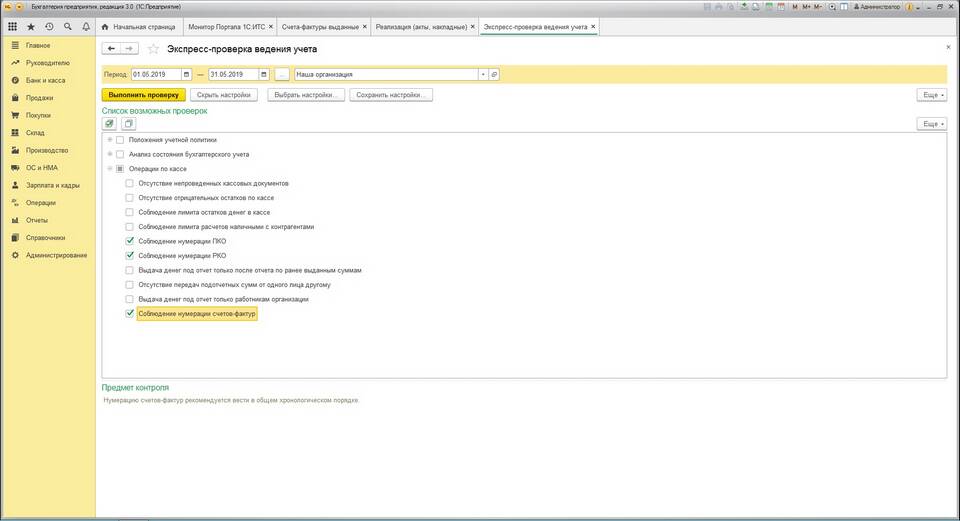Expand Анализ состояния бухгалтерского учета node

pyautogui.click(x=110, y=154)
